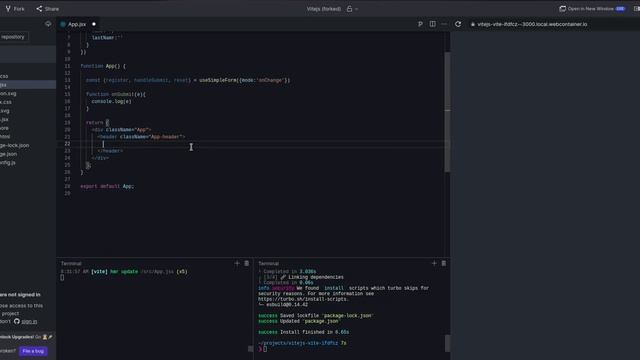Click the console.log(e) line
Image resolution: width=640 pixels, height=360 pixels.
pos(111,101)
